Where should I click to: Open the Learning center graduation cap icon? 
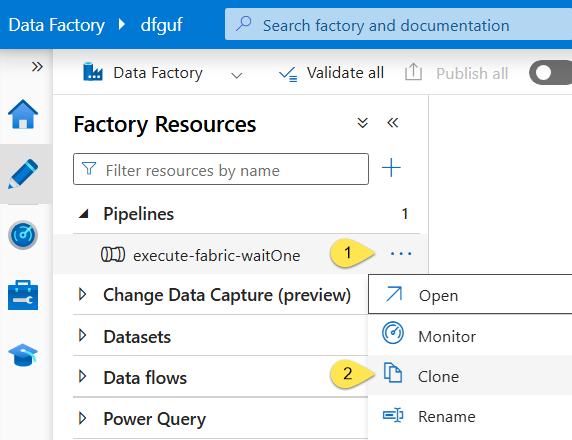[x=23, y=355]
